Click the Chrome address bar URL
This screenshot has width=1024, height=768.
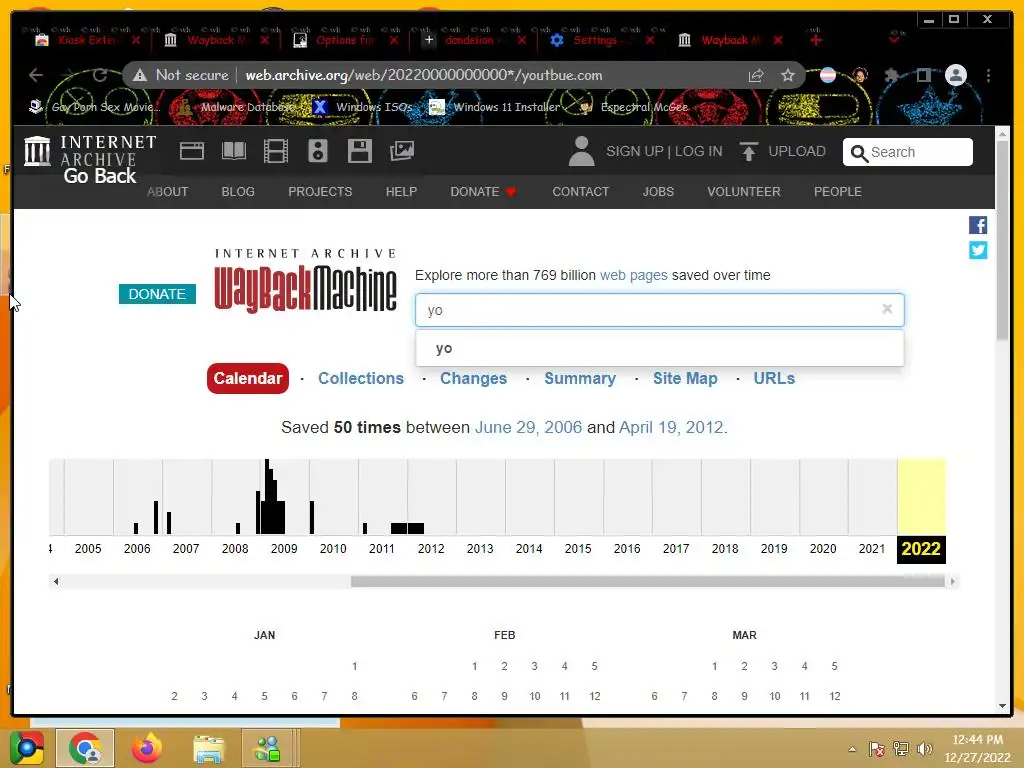coord(423,76)
